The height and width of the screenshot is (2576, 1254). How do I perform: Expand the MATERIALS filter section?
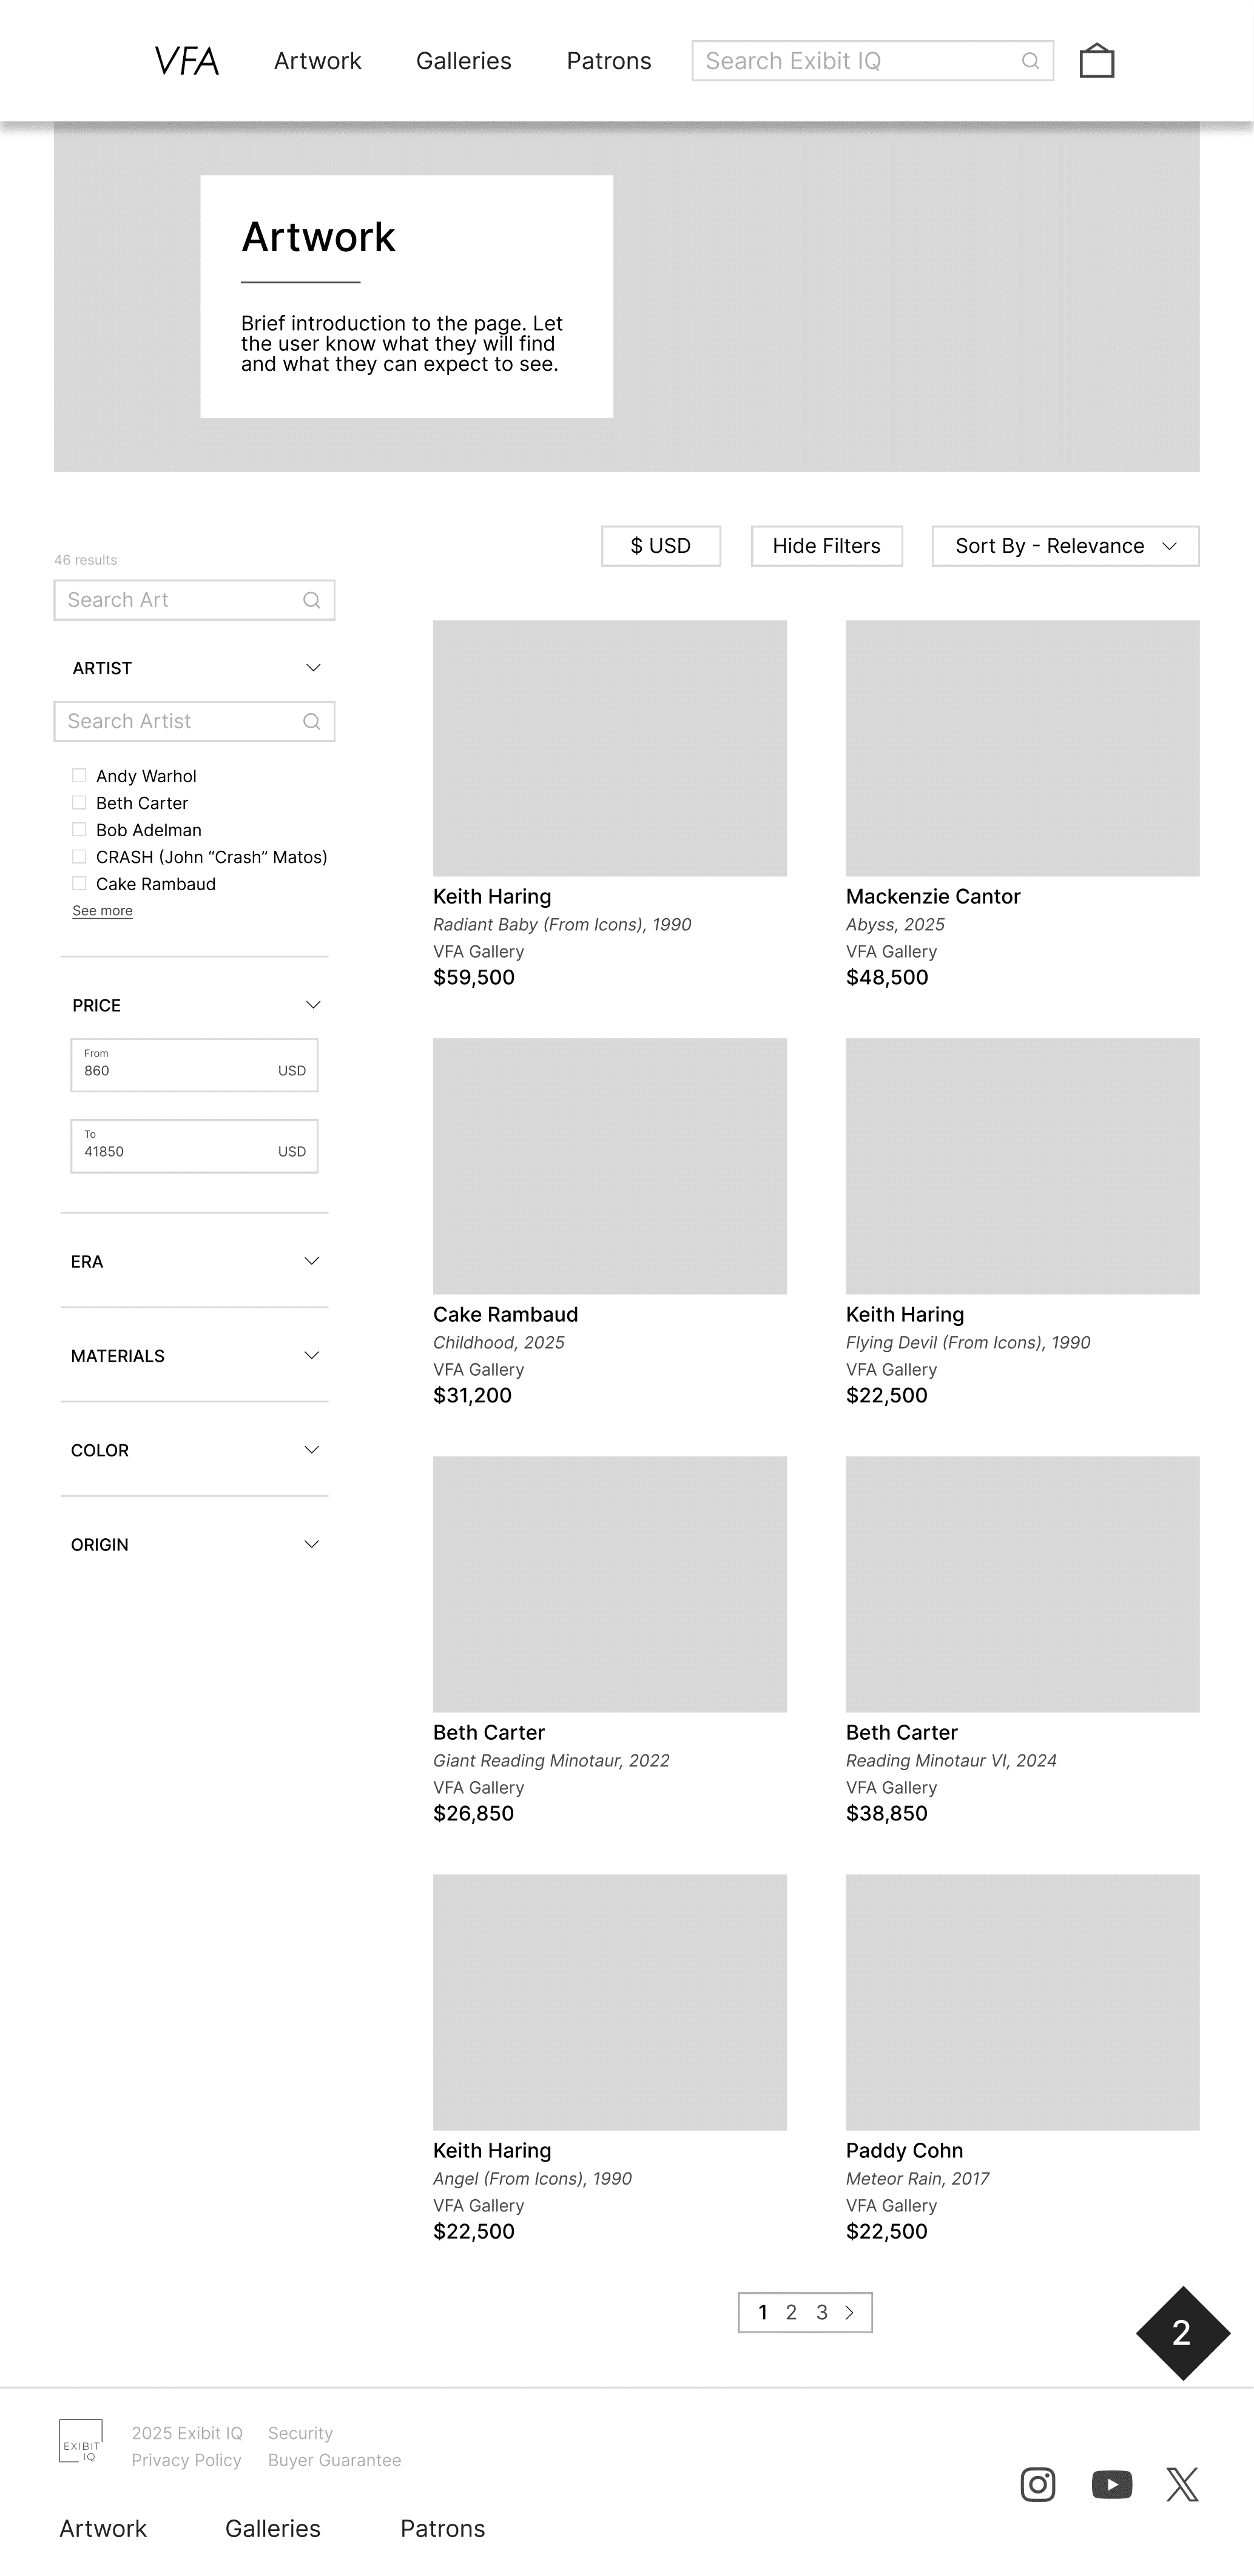(x=312, y=1355)
